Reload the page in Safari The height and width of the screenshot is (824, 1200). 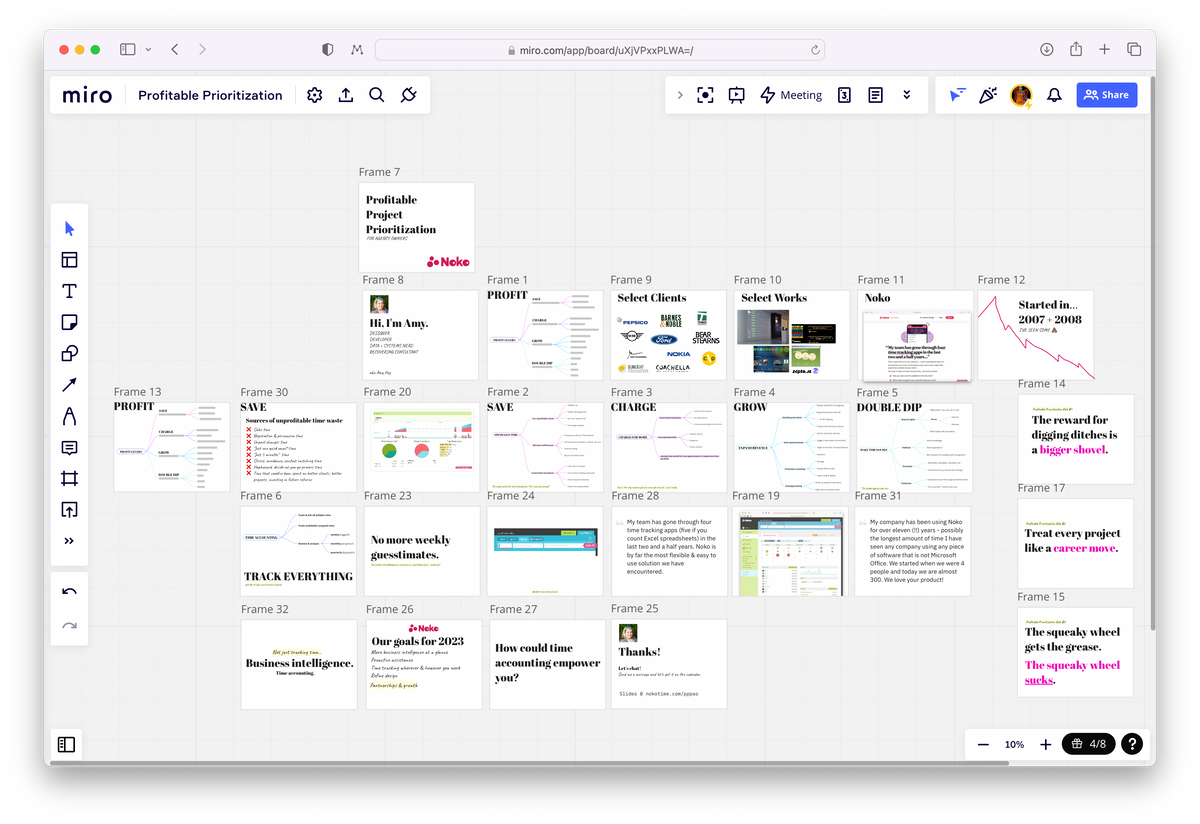tap(816, 49)
